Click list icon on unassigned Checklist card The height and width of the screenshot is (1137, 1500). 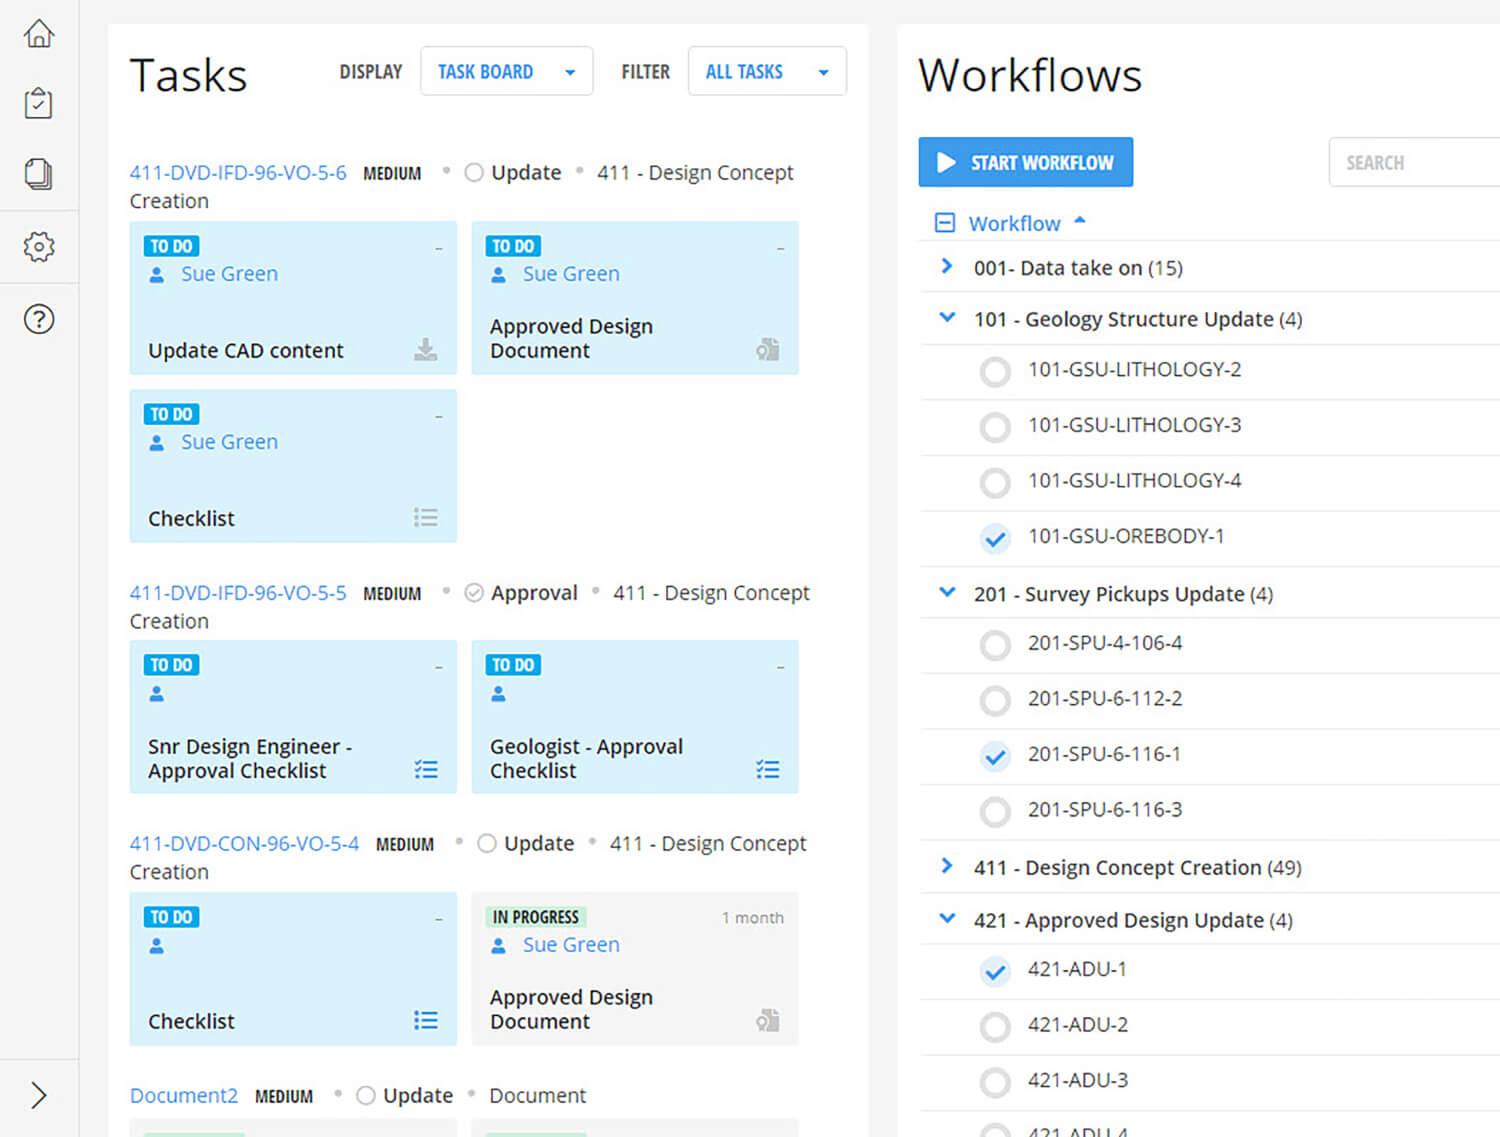click(426, 1020)
